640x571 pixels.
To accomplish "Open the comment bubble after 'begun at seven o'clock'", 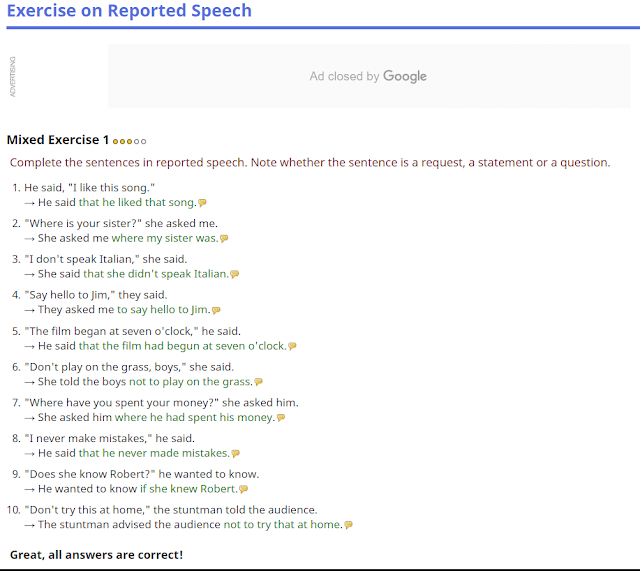I will pyautogui.click(x=292, y=346).
